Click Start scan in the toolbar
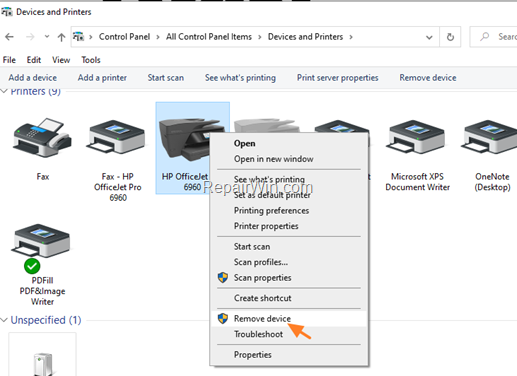The height and width of the screenshot is (376, 517). pos(166,78)
